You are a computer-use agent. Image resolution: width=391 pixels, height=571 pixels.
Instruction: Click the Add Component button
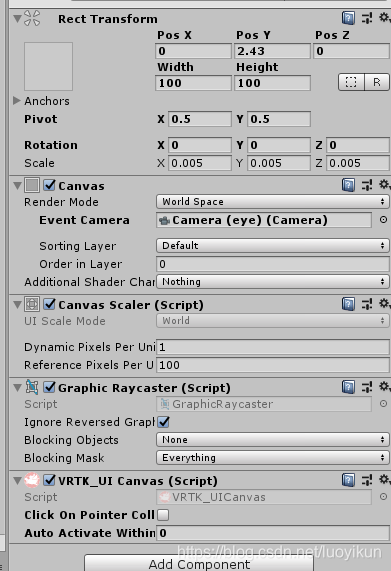click(199, 563)
